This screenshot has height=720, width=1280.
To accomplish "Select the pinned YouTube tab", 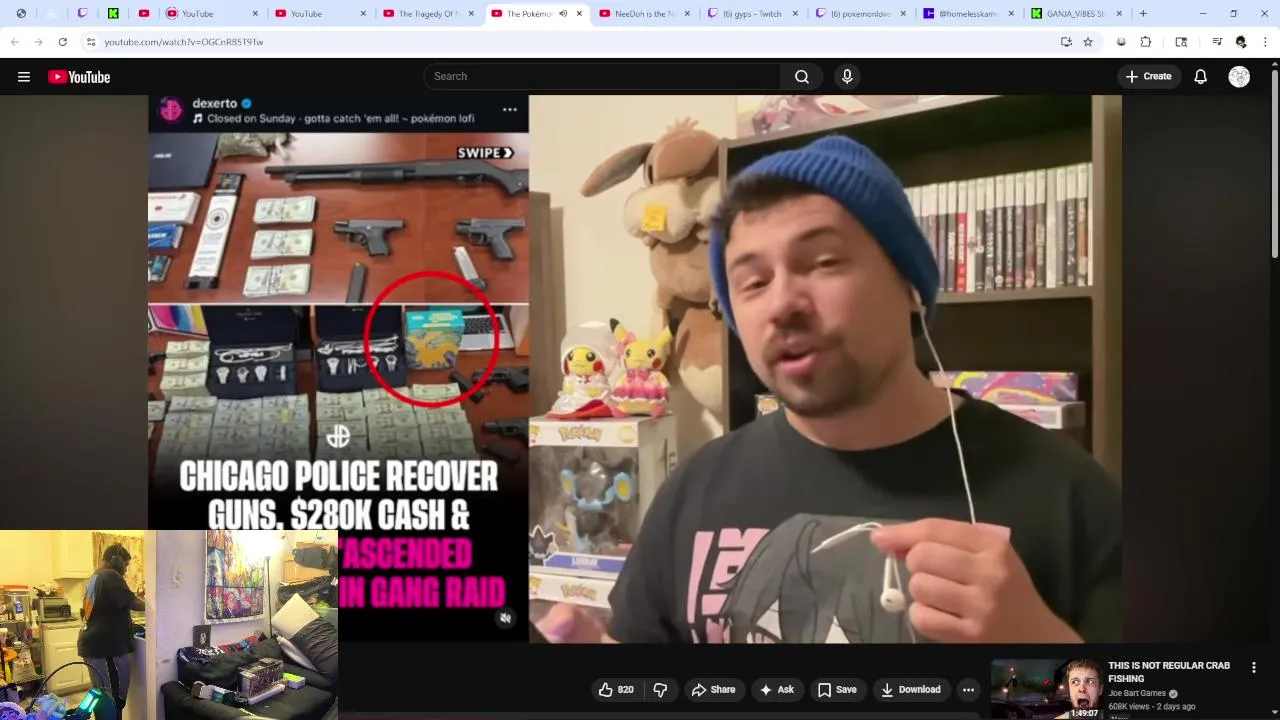I will coord(144,14).
